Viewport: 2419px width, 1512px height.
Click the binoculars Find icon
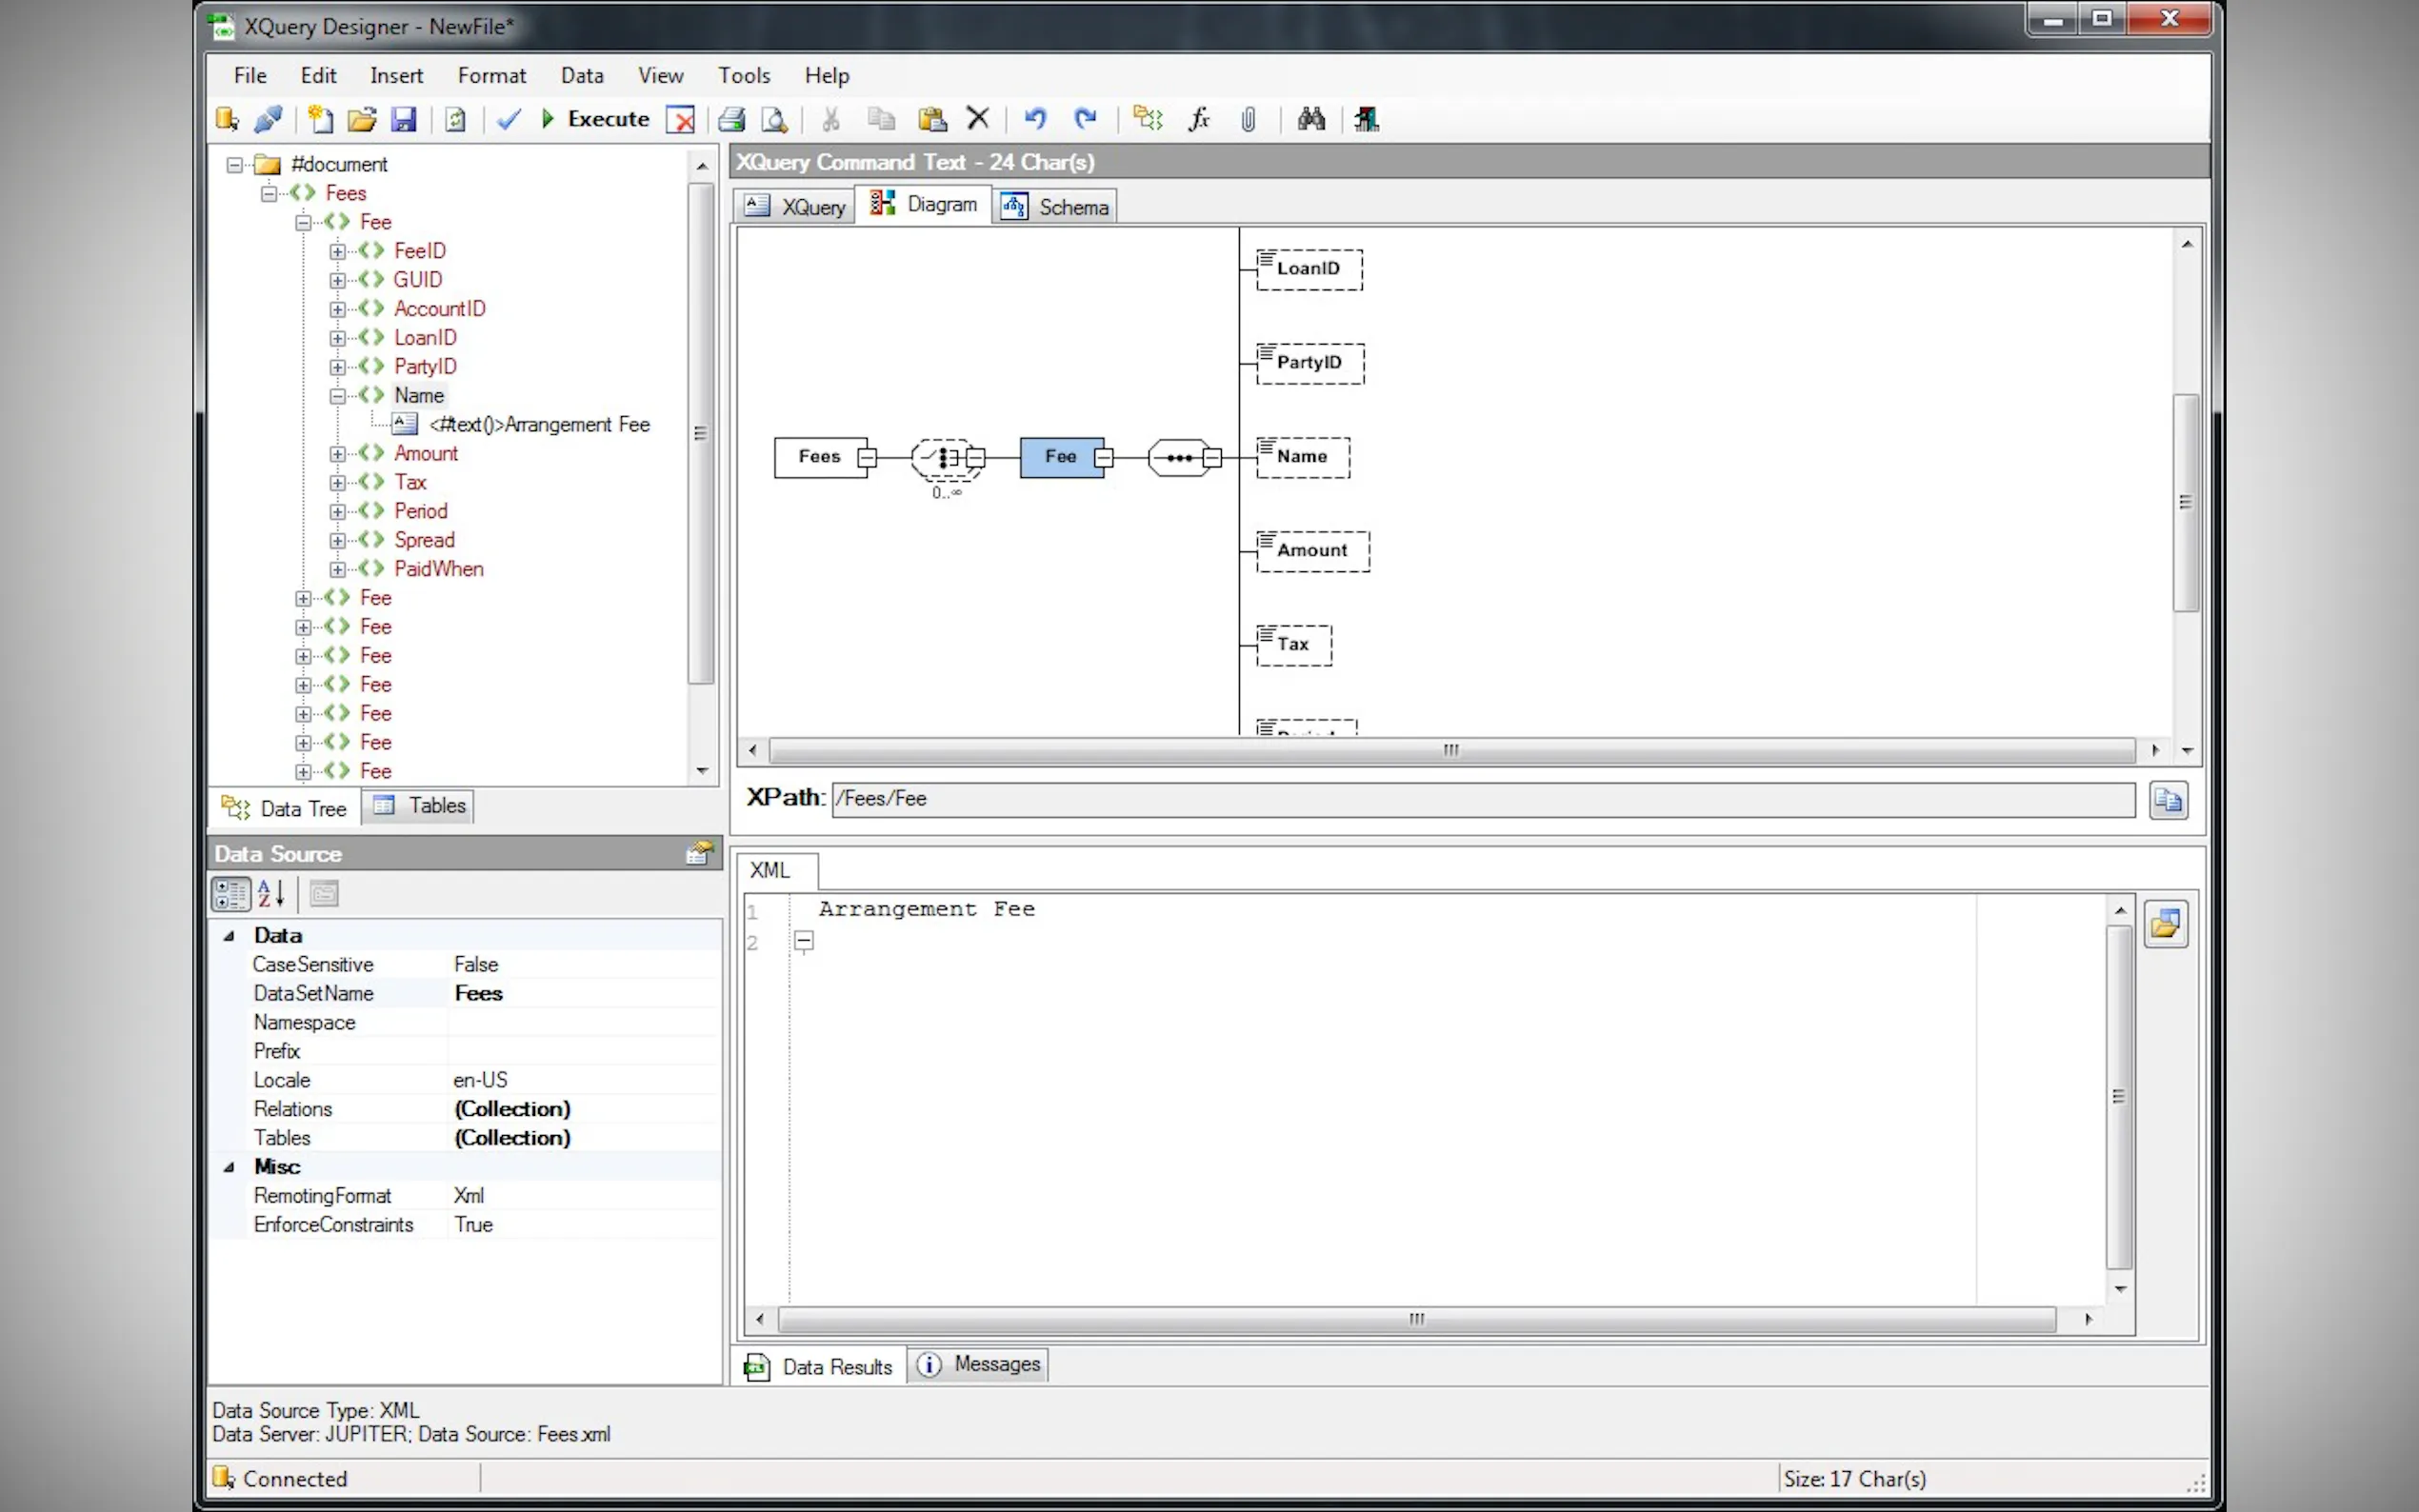tap(1310, 120)
